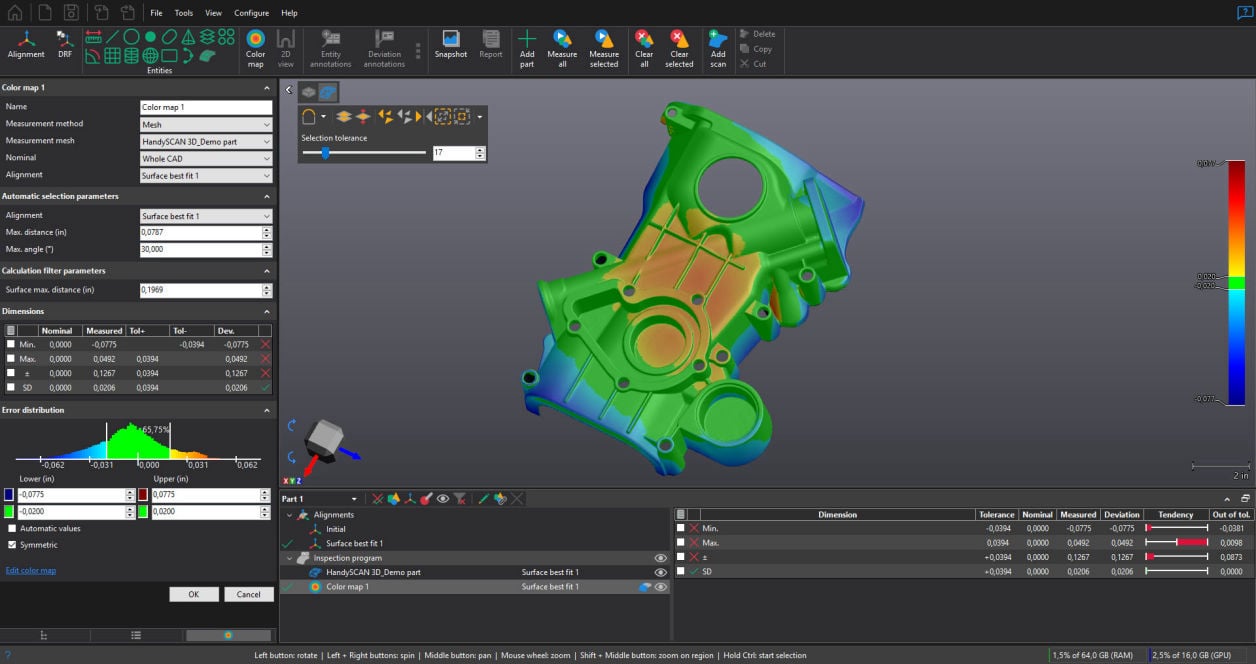
Task: Enable the Symmetric option
Action: (x=12, y=543)
